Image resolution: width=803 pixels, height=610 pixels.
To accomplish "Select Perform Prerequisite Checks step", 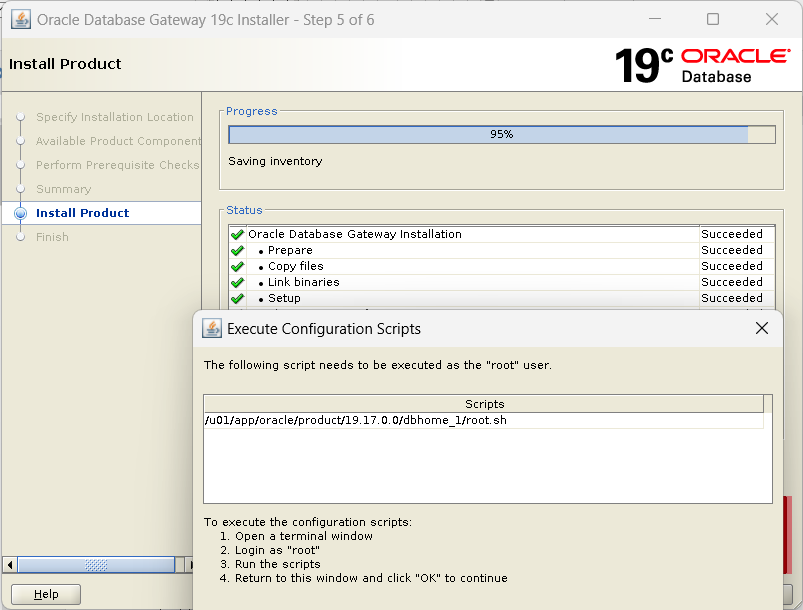I will click(117, 165).
